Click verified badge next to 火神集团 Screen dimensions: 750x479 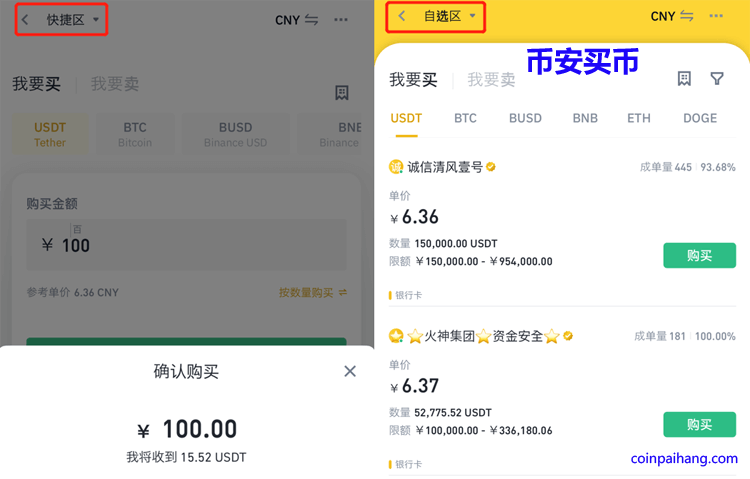click(x=568, y=336)
